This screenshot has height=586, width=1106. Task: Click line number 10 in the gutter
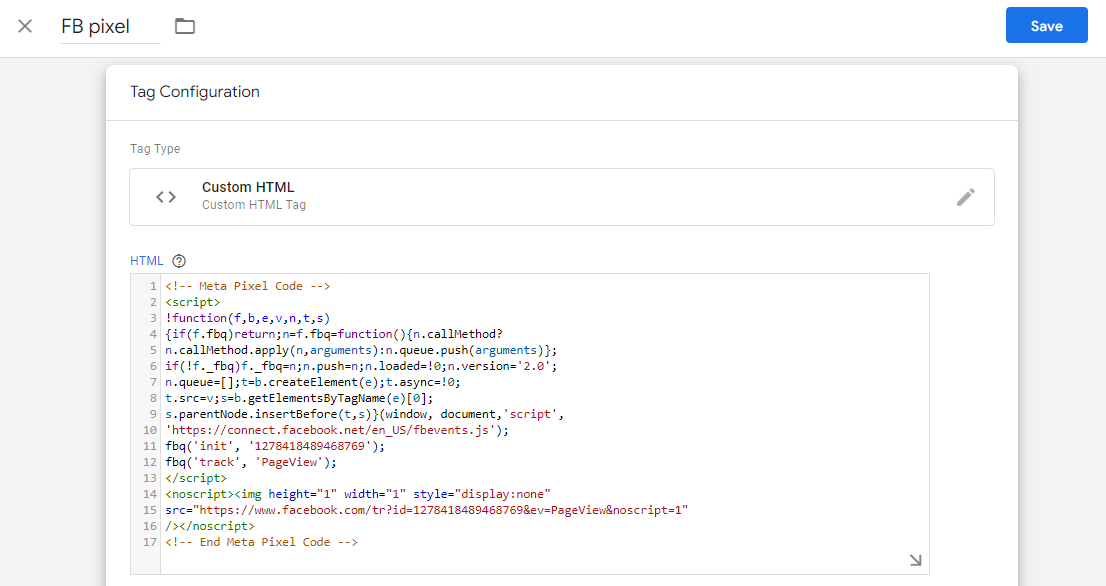[x=150, y=430]
